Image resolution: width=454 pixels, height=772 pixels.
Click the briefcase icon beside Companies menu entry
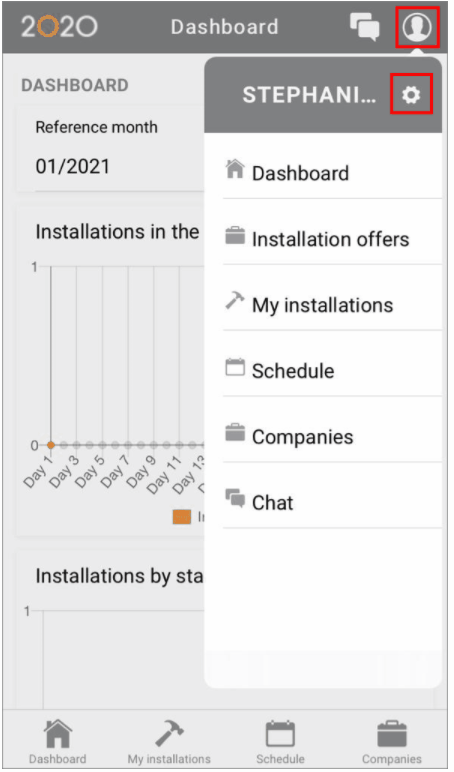point(235,433)
